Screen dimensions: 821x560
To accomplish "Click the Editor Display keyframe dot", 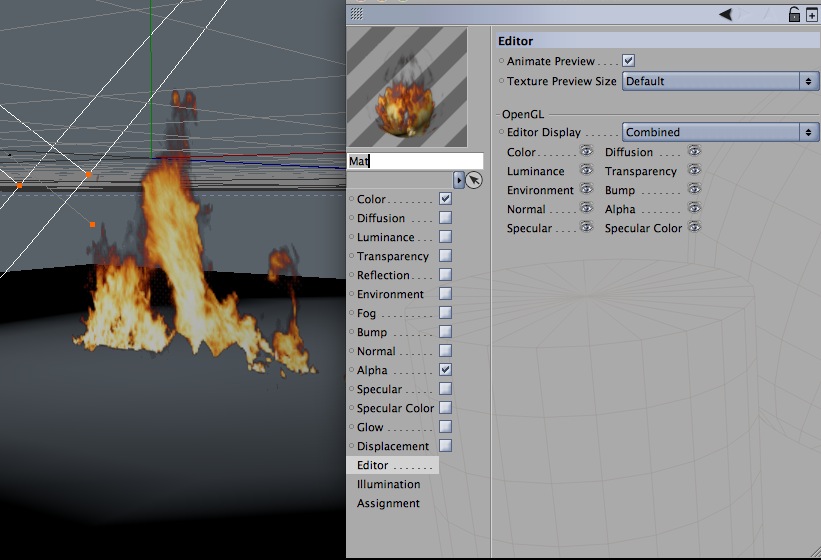I will coord(502,132).
